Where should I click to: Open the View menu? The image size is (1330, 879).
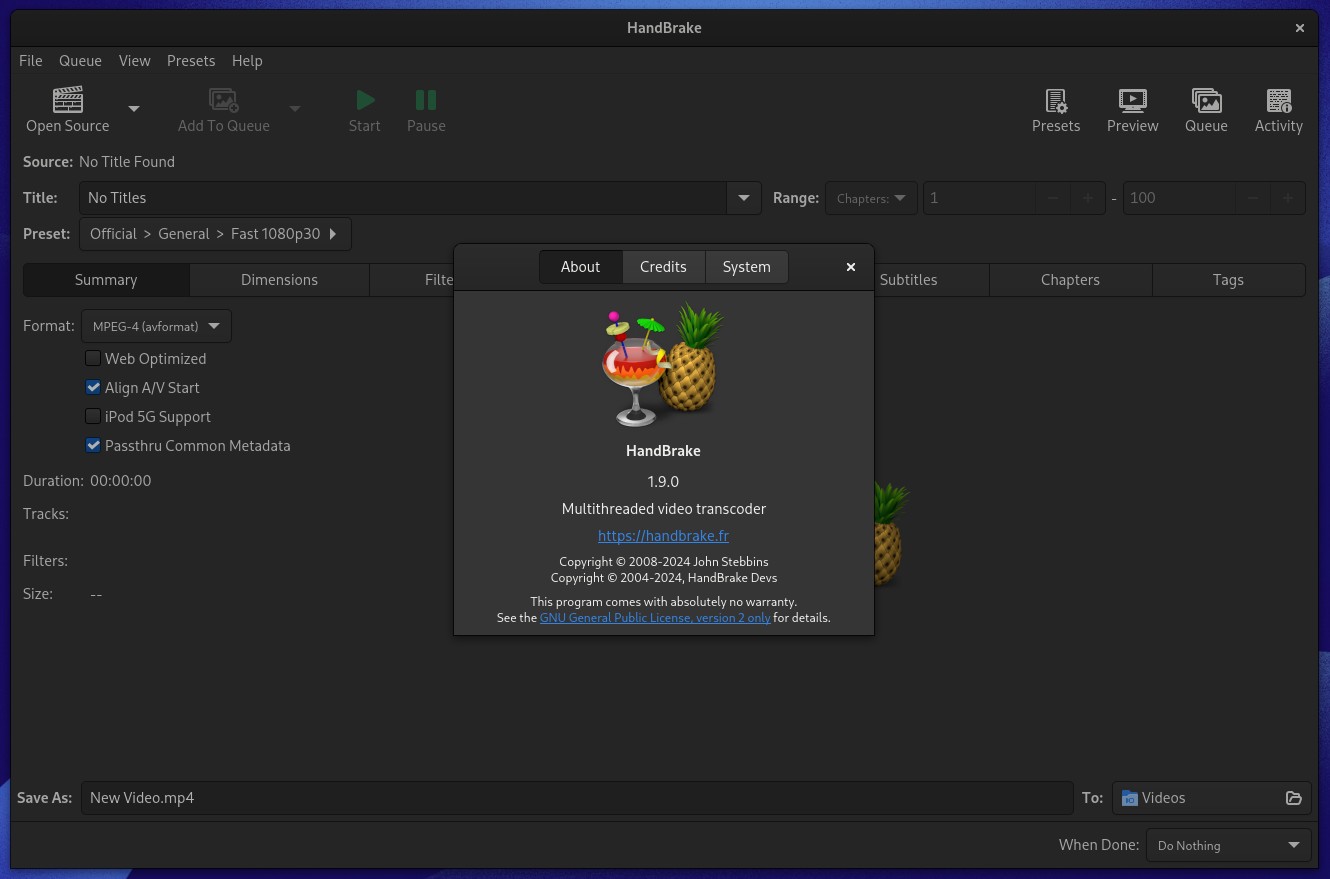[x=134, y=61]
